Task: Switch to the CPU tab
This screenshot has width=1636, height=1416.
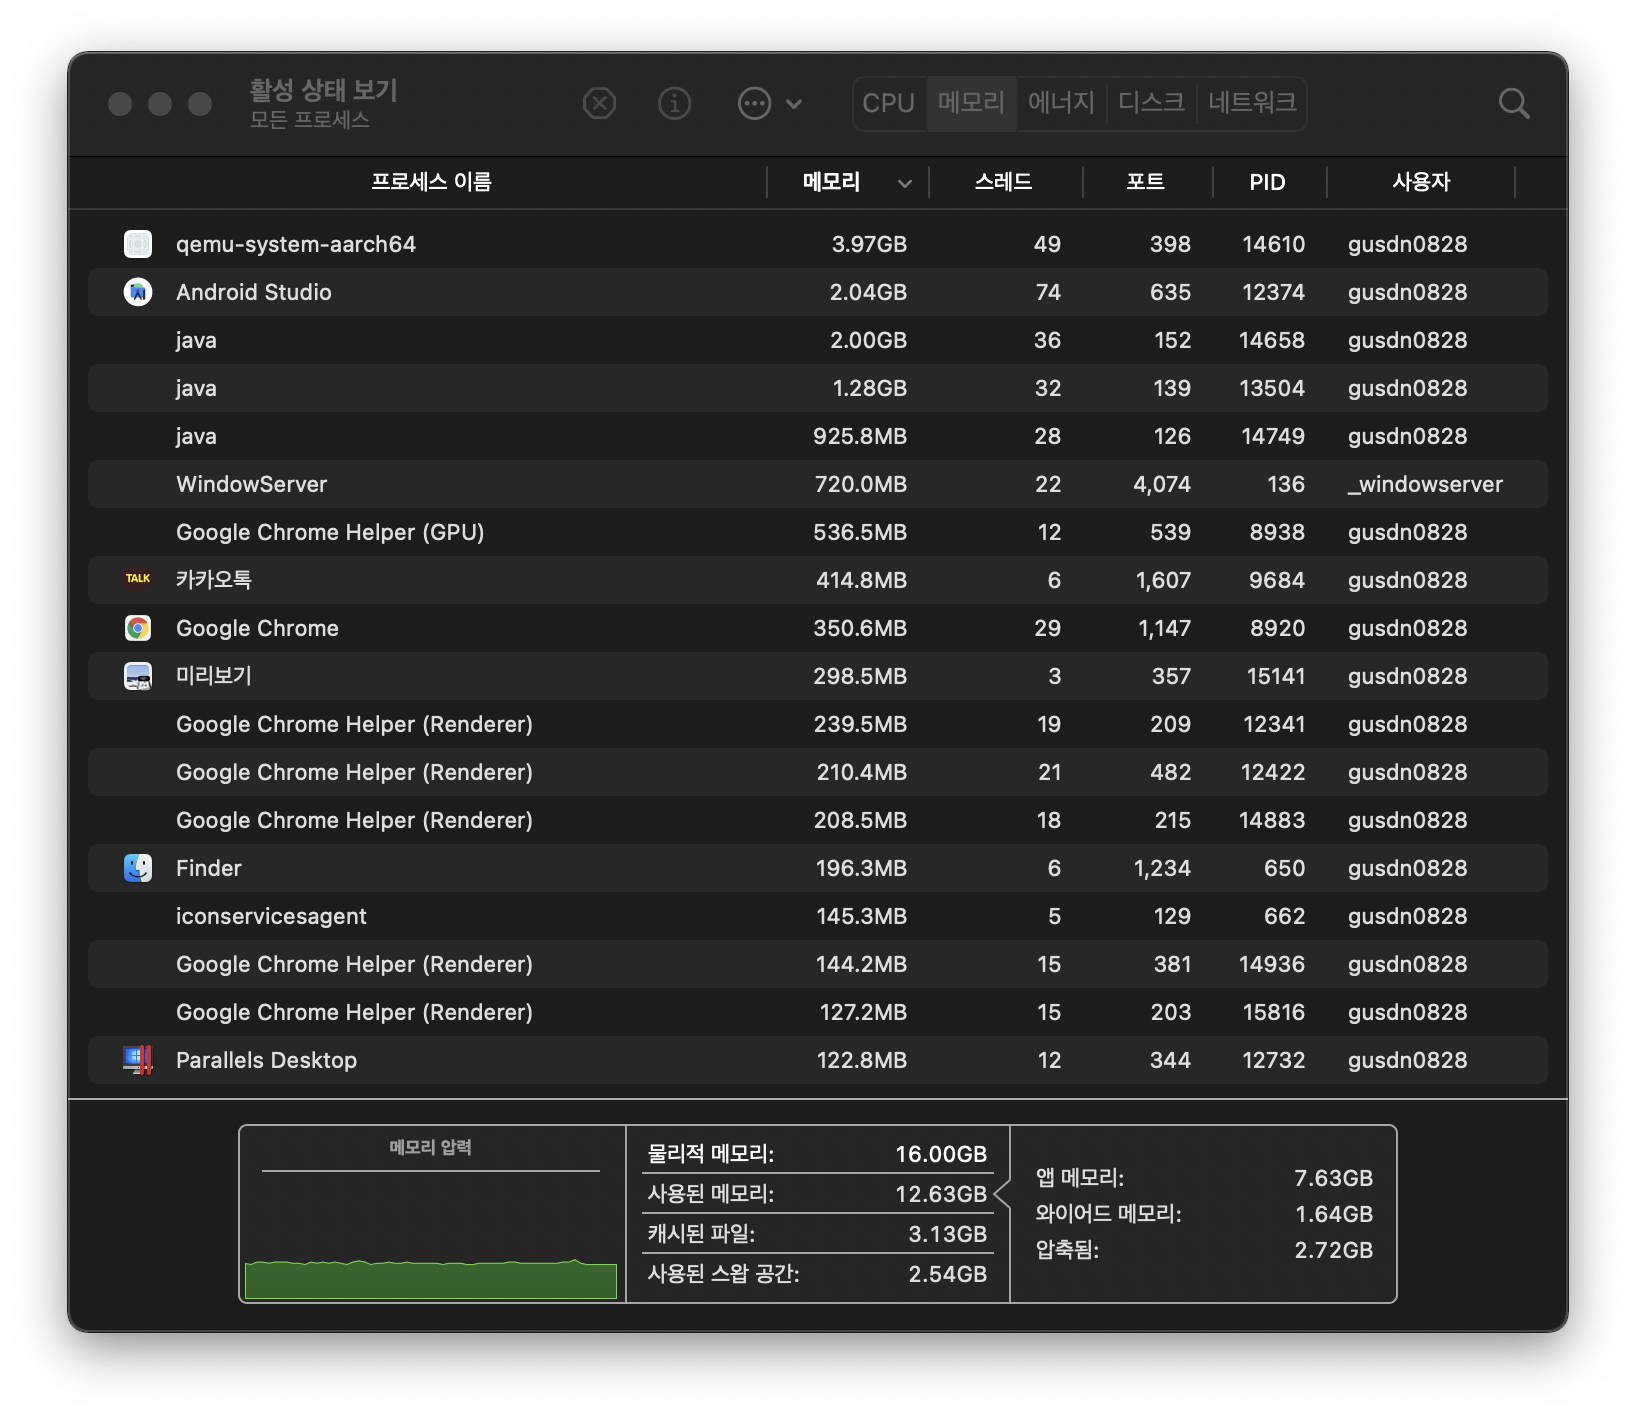Action: pos(889,103)
